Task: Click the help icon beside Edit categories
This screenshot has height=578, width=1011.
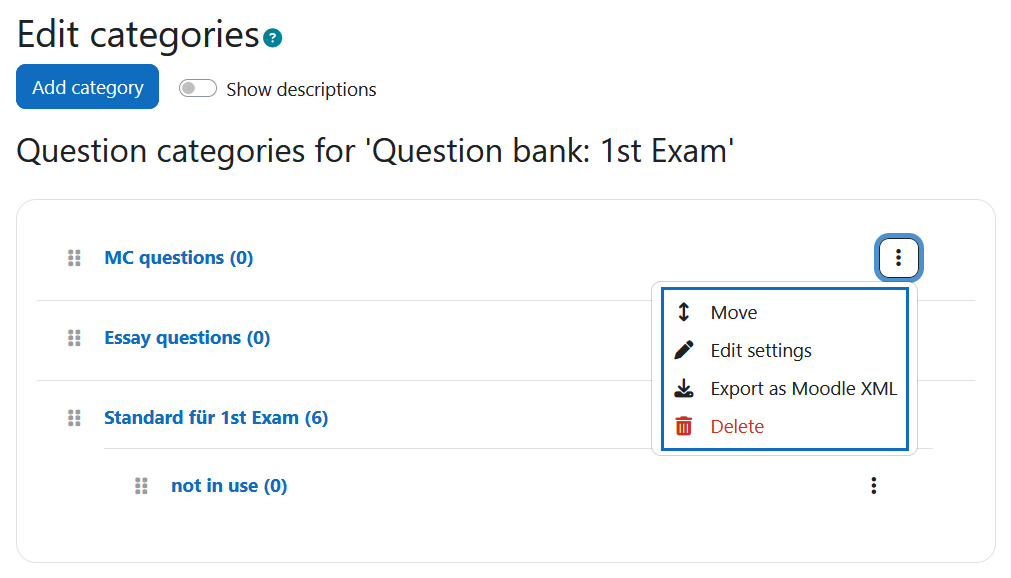Action: click(273, 38)
